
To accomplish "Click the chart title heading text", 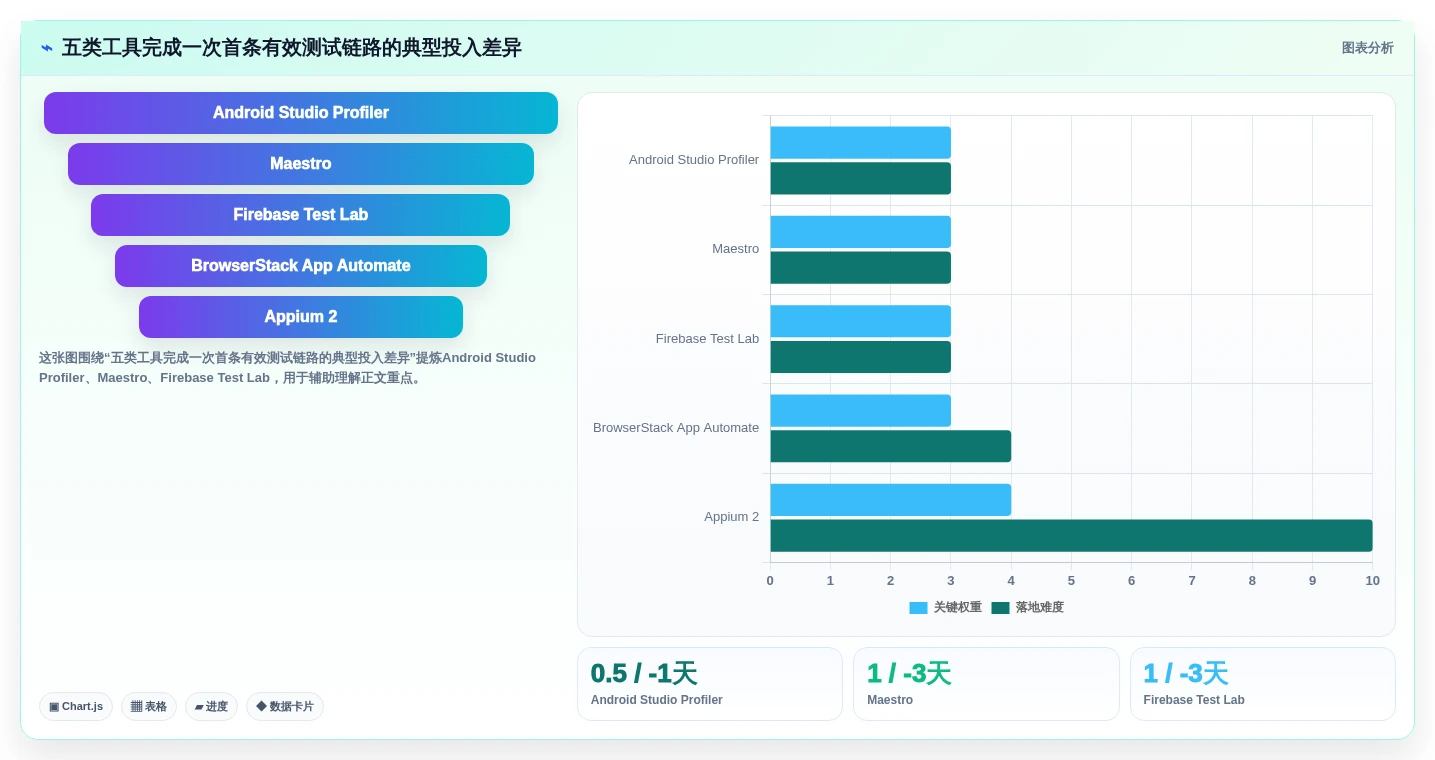I will 292,48.
